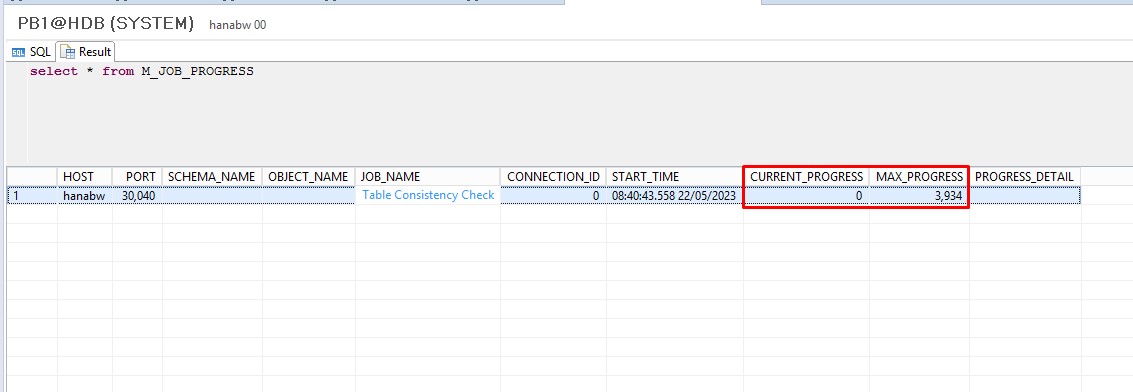Click the JOB_NAME column header
Screen dimensions: 1133x392
pos(428,177)
